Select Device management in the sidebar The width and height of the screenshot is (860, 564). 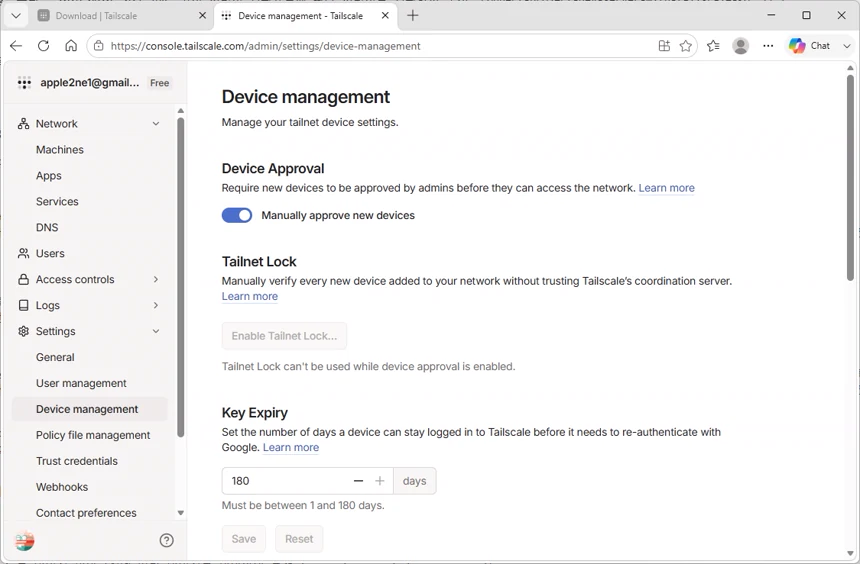click(x=89, y=409)
